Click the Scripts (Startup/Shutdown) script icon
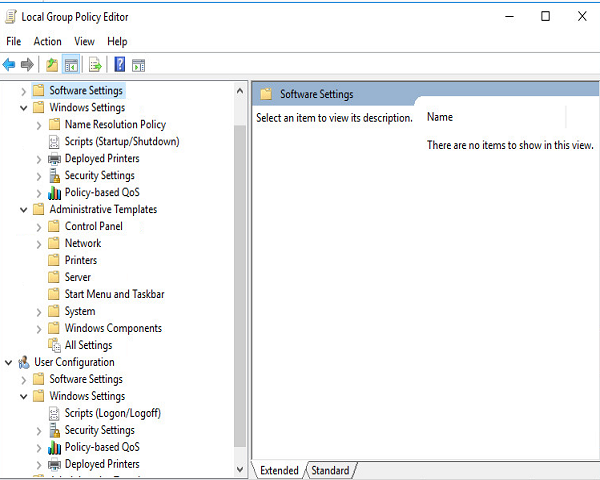This screenshot has height=480, width=600. [x=54, y=142]
